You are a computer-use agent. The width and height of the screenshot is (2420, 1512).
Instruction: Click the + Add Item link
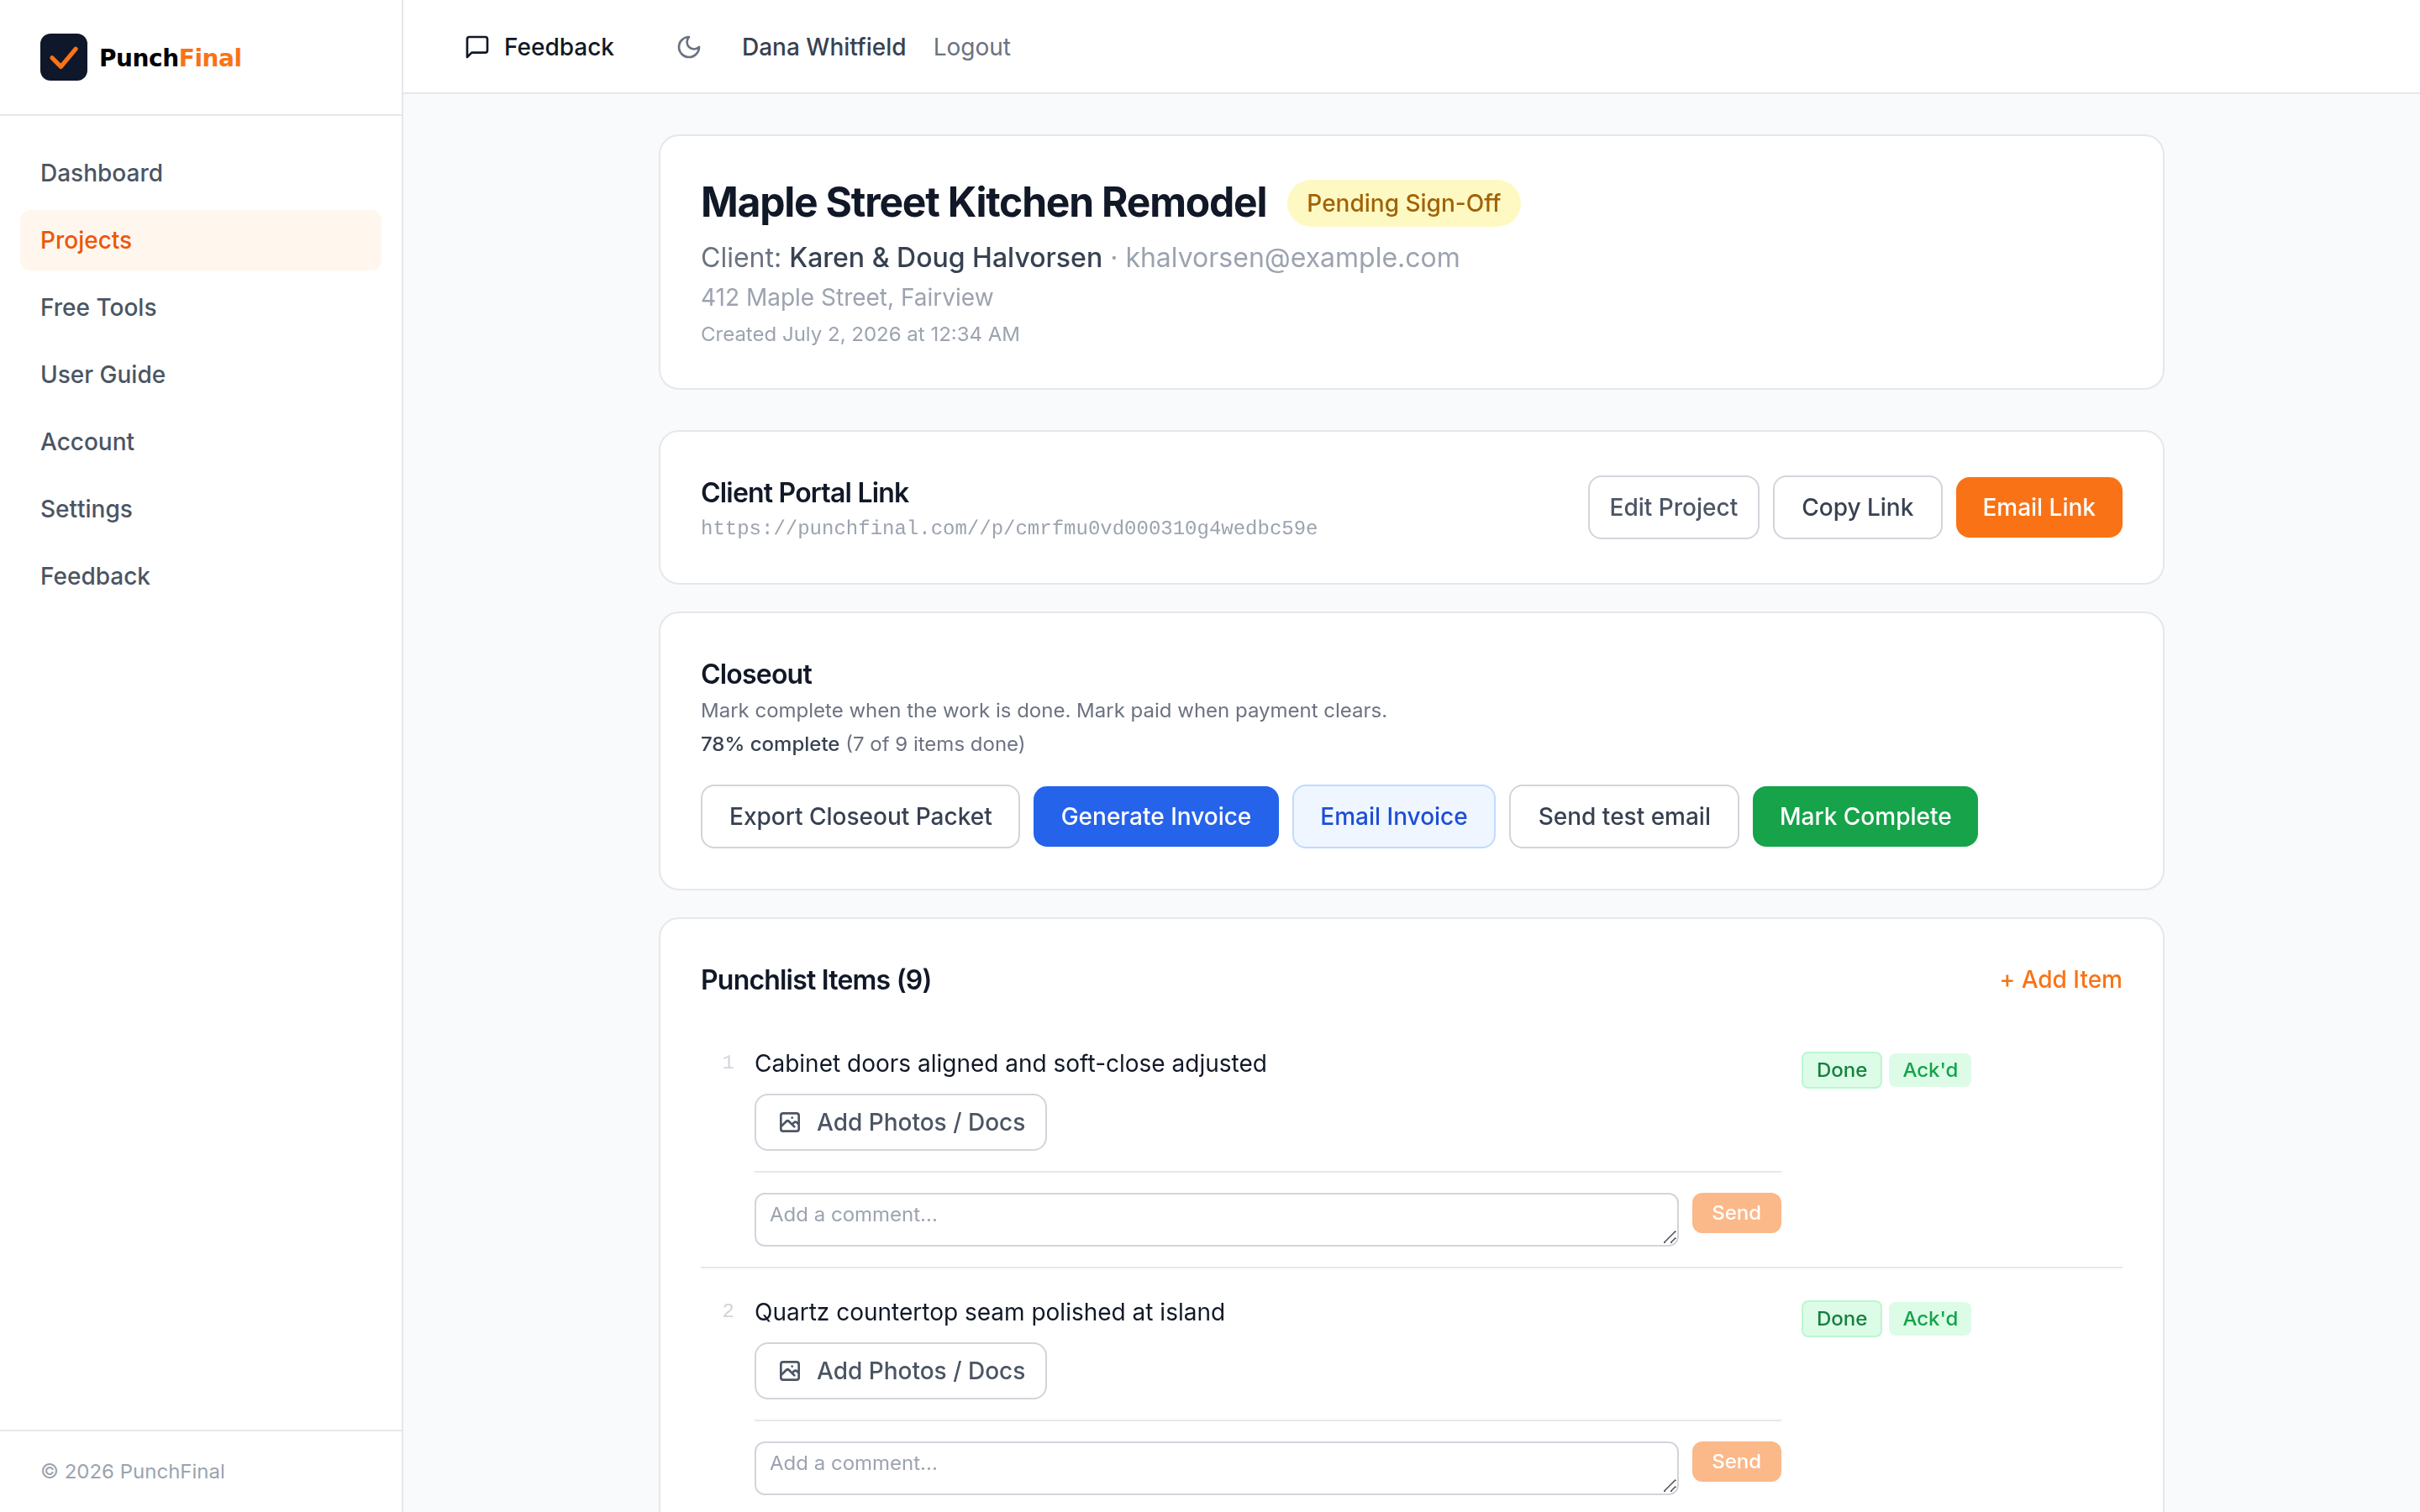(x=2060, y=979)
